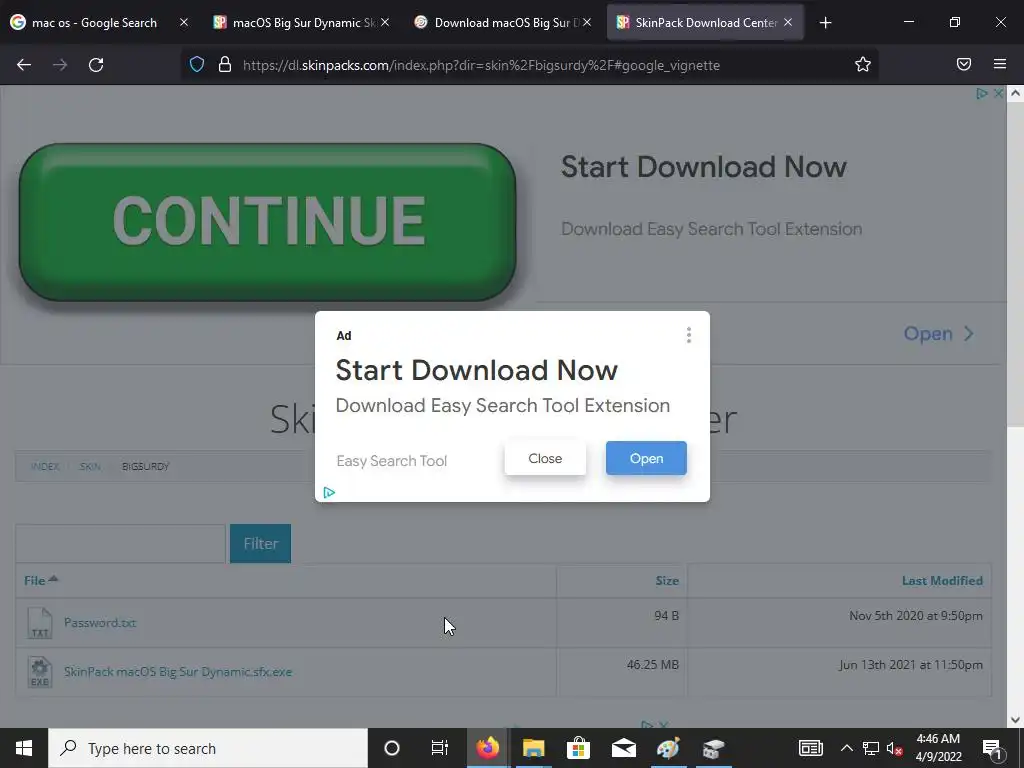
Task: Close the SkinPack Download Center tab
Action: pos(788,22)
